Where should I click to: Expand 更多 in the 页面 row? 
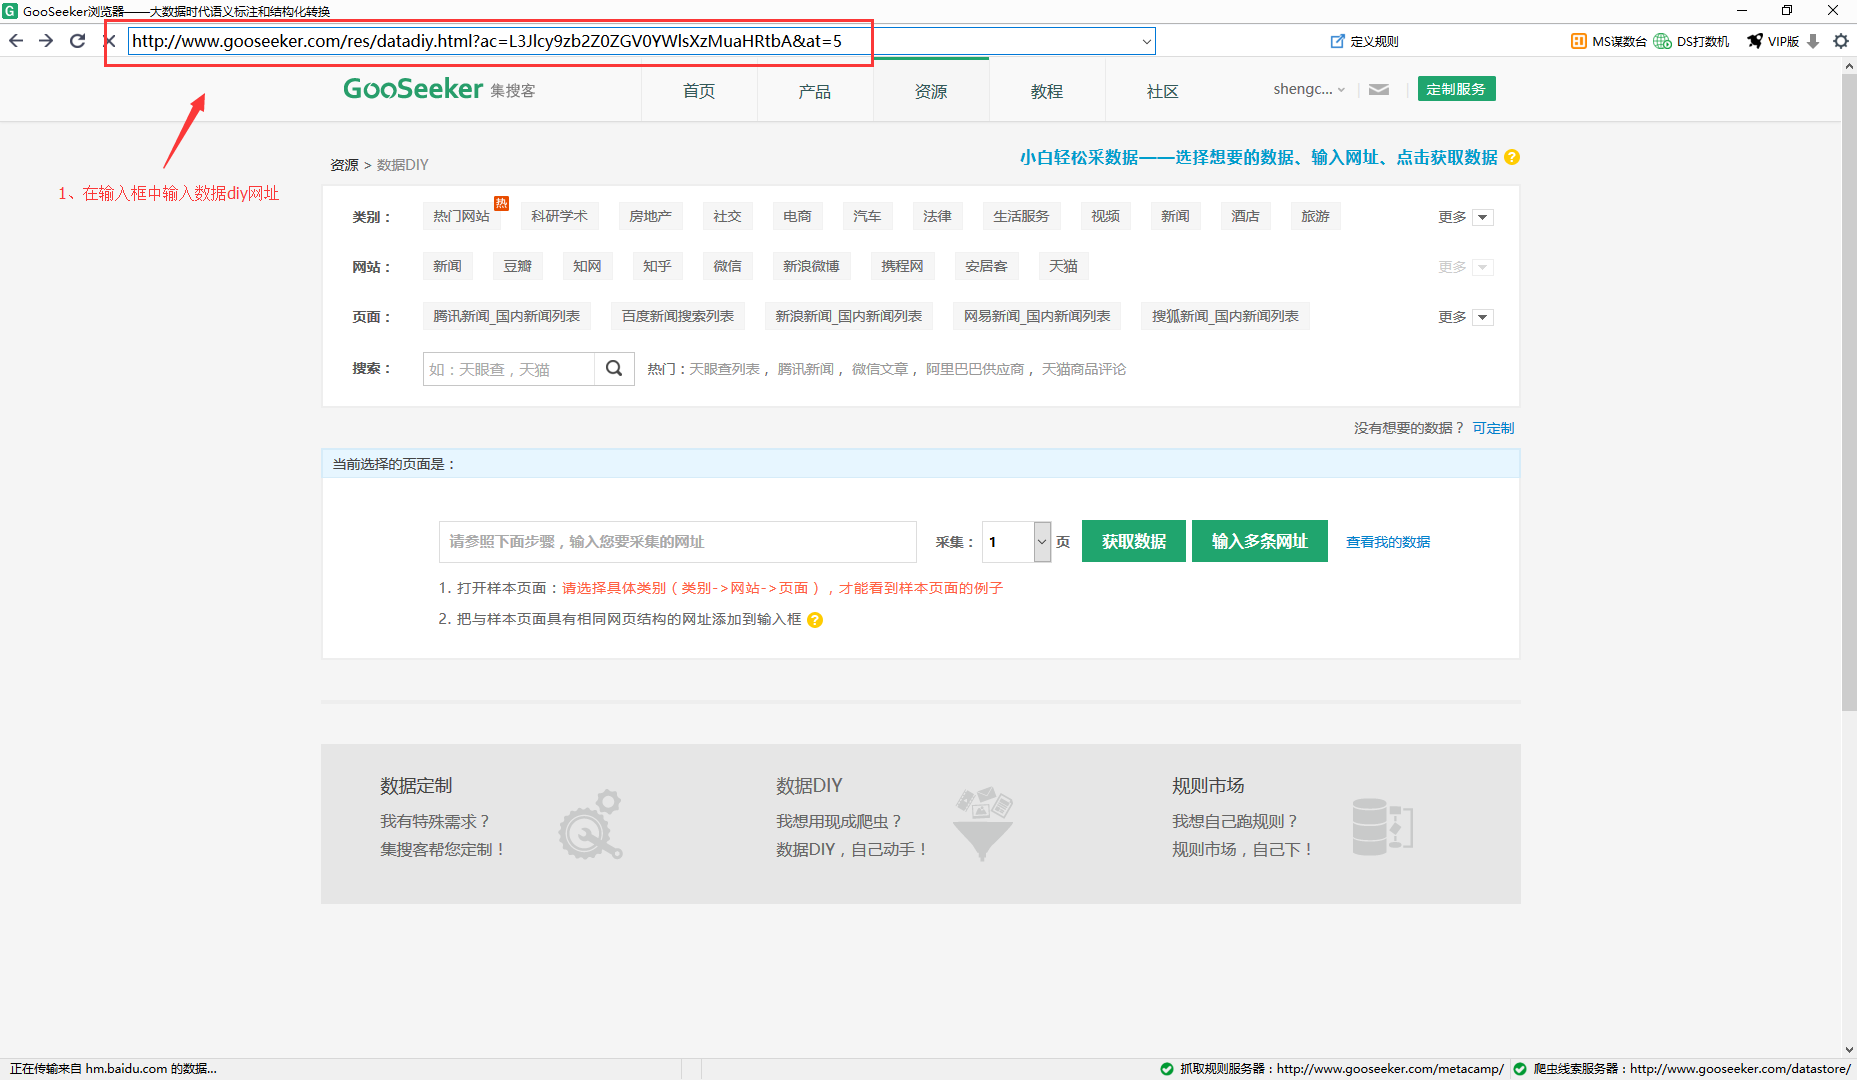point(1466,317)
